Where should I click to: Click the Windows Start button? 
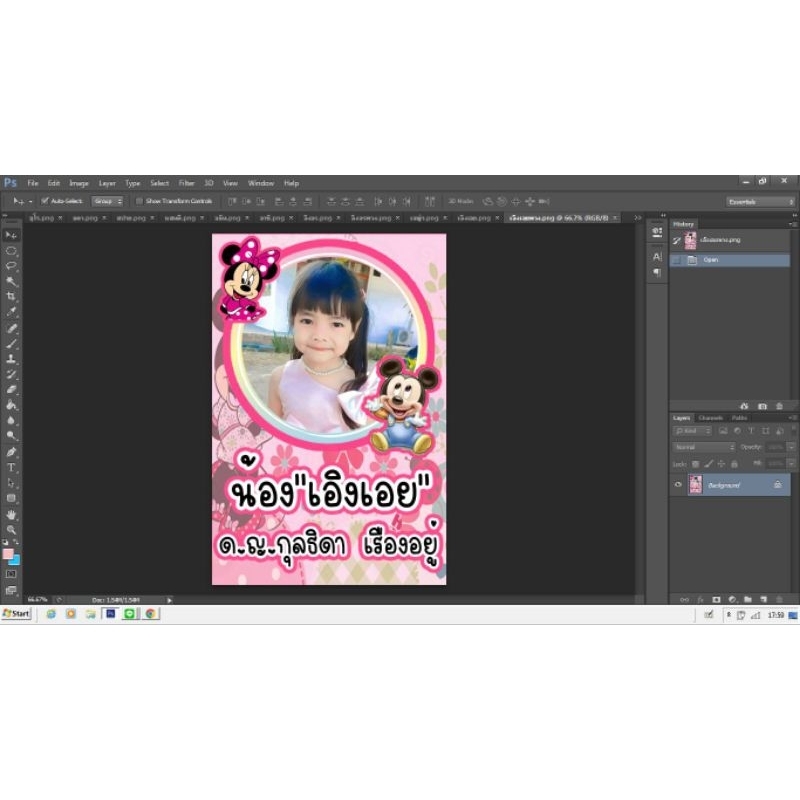16,613
